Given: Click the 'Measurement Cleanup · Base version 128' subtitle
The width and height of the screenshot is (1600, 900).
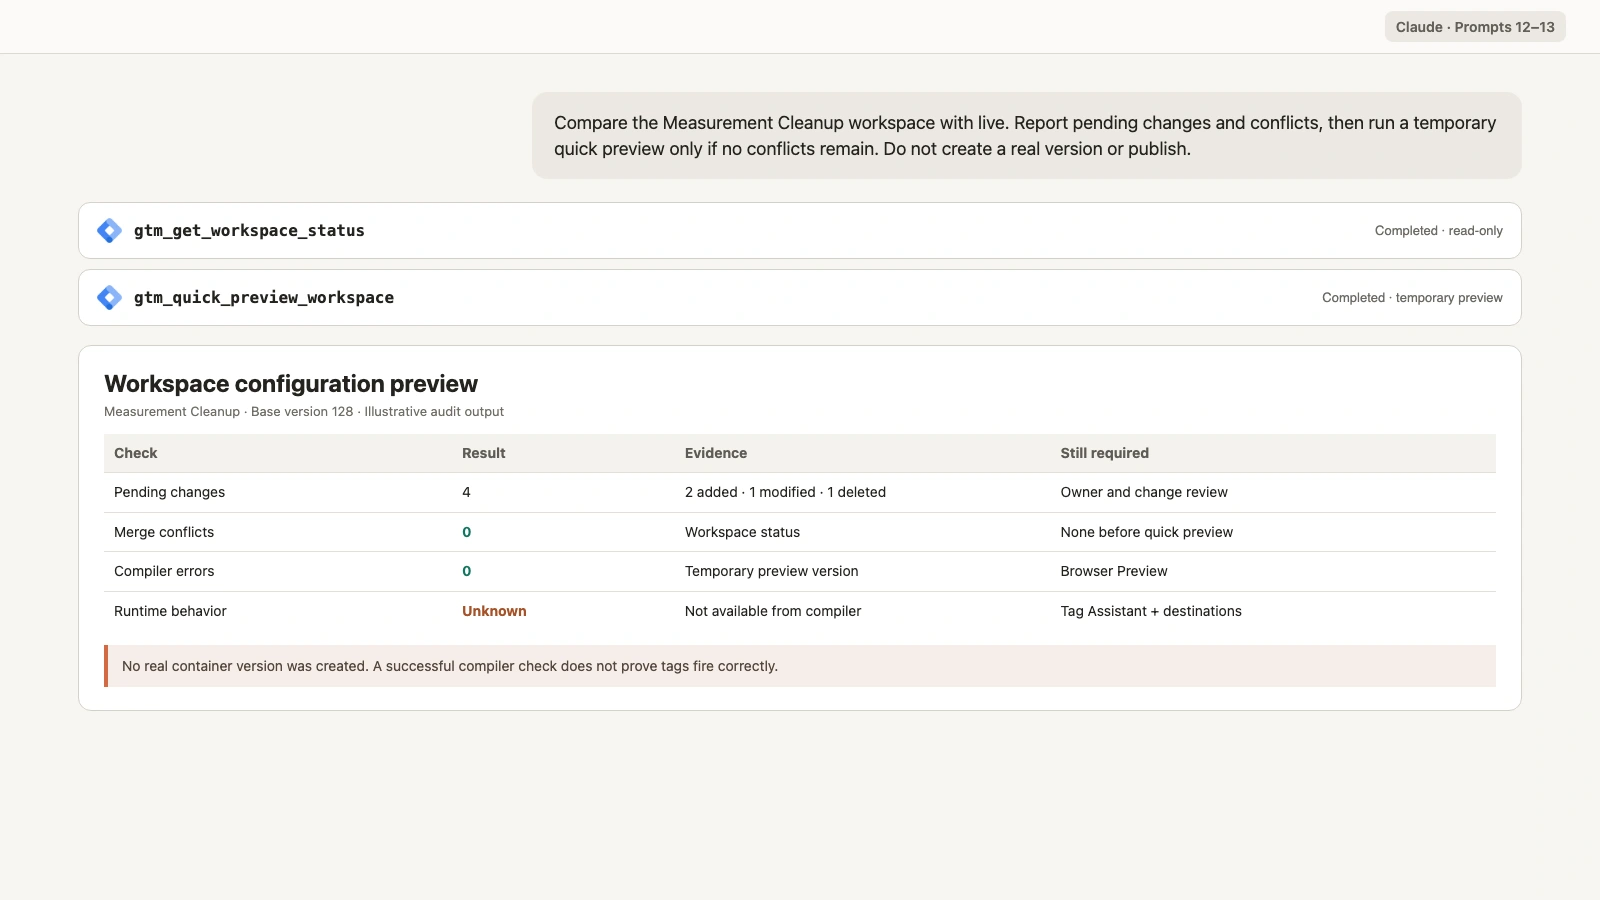Looking at the screenshot, I should pos(304,412).
